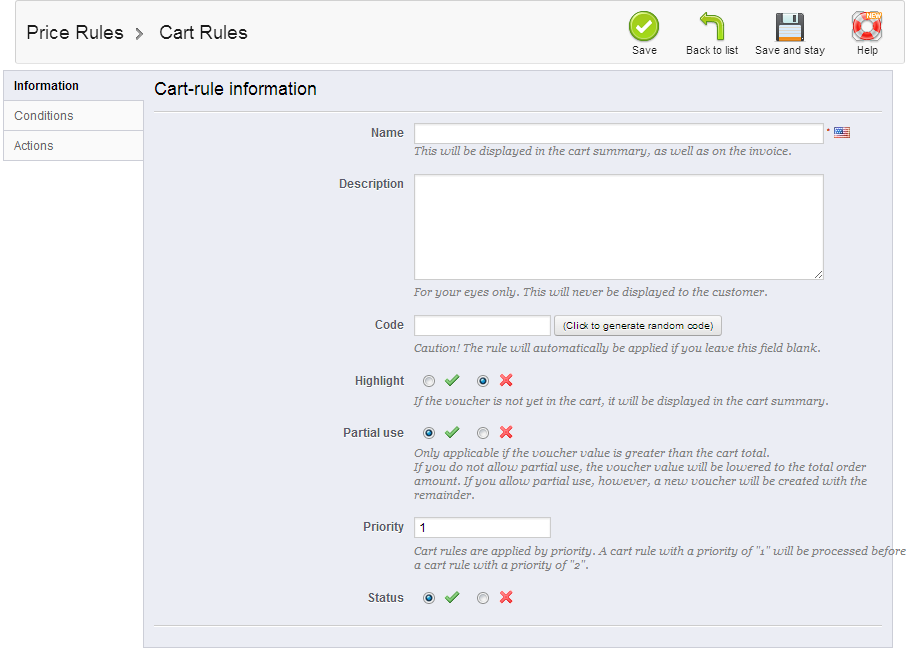Click the green checkmark next to Highlight

[x=452, y=381]
